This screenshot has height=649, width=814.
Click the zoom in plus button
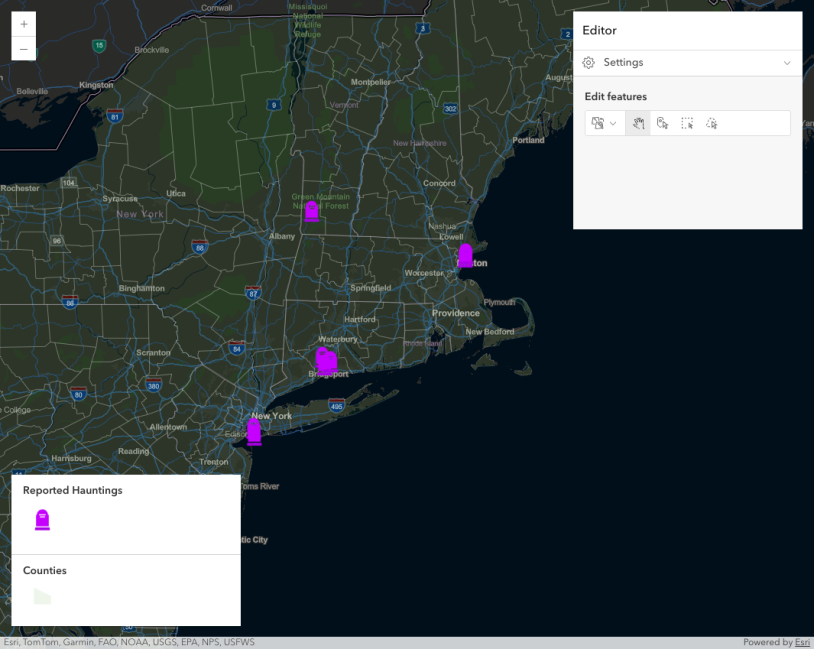23,24
